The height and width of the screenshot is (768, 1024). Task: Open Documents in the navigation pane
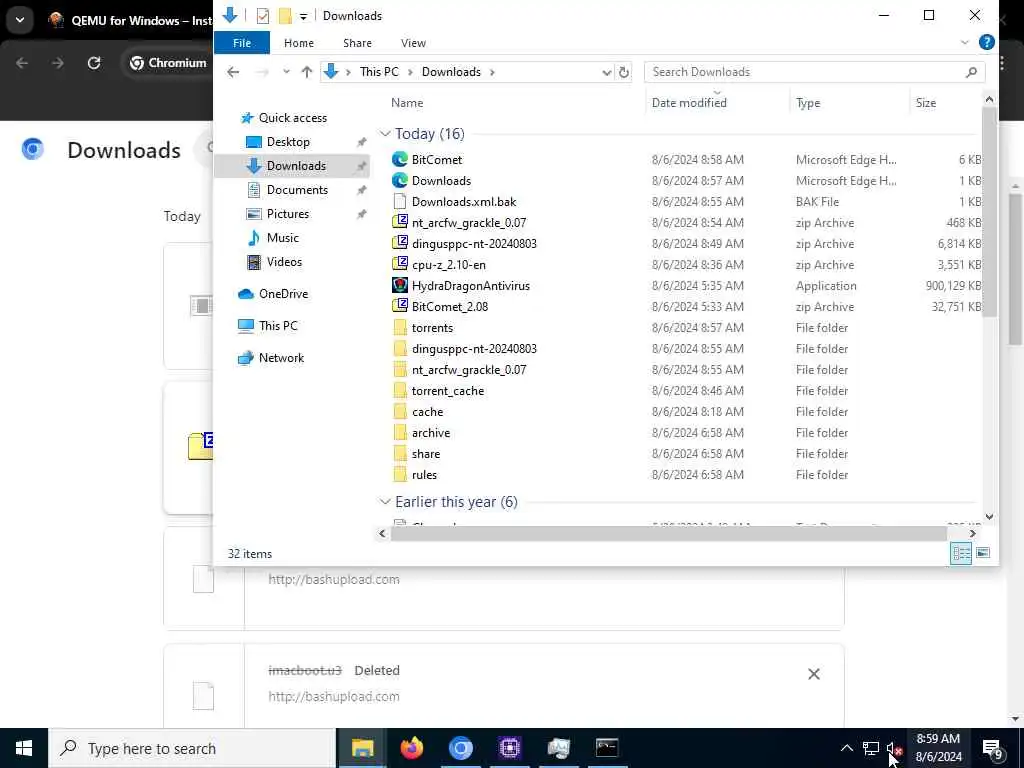coord(297,189)
